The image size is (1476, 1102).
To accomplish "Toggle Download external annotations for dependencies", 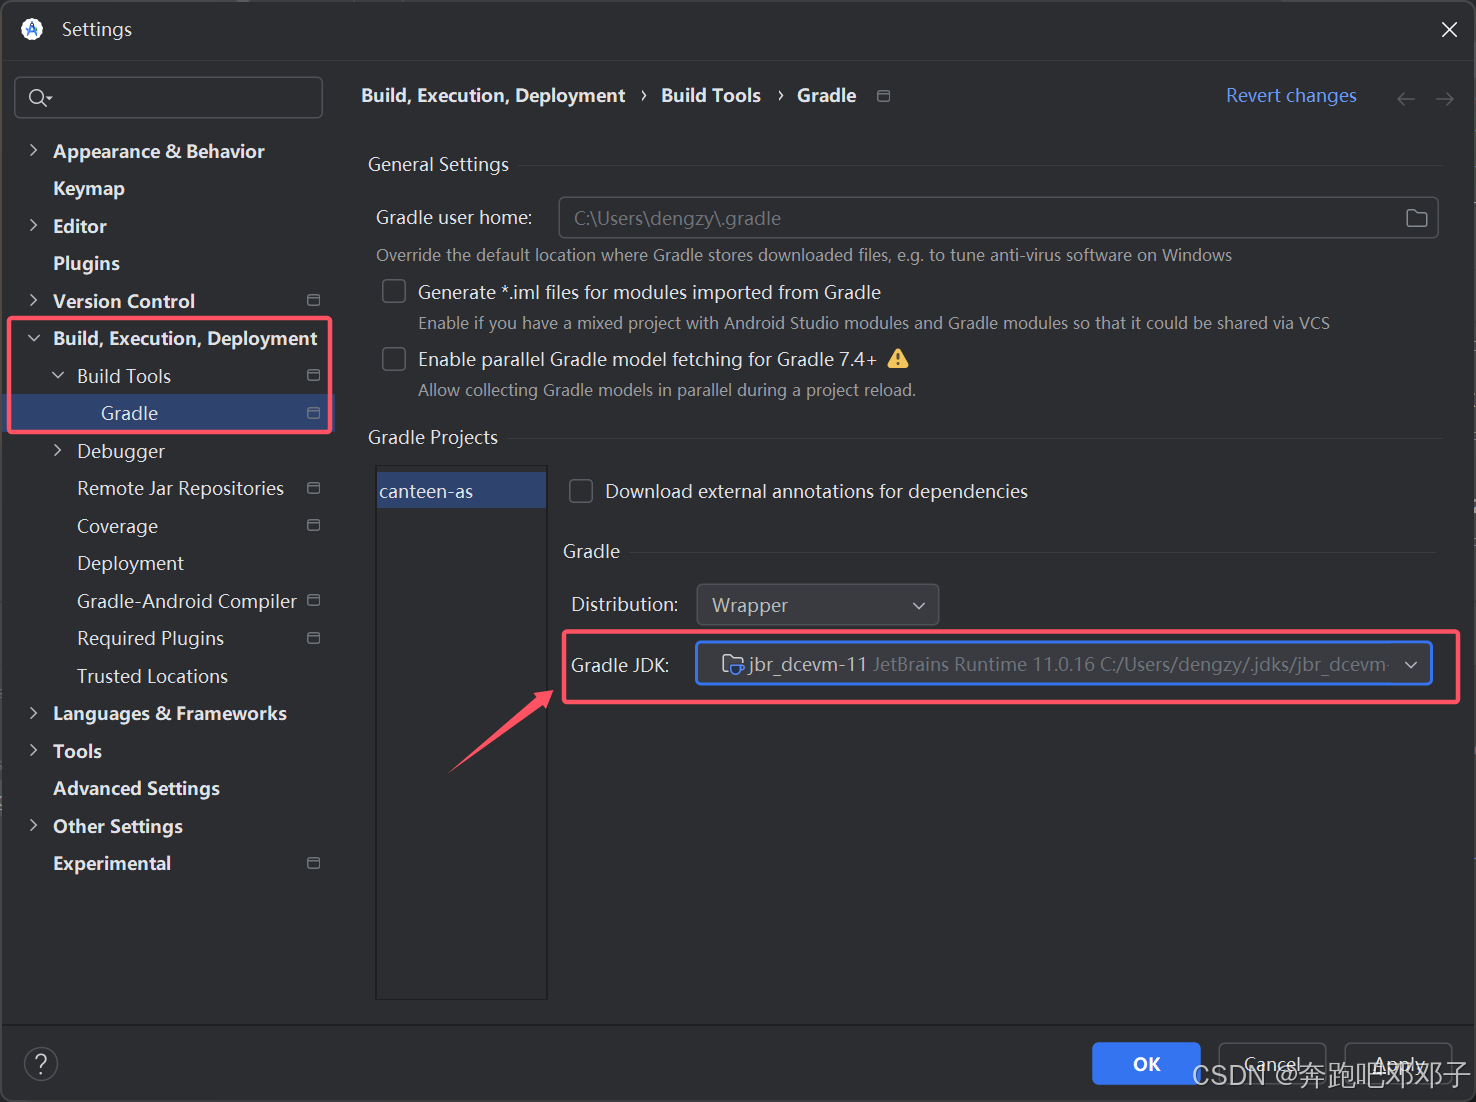I will [x=581, y=491].
